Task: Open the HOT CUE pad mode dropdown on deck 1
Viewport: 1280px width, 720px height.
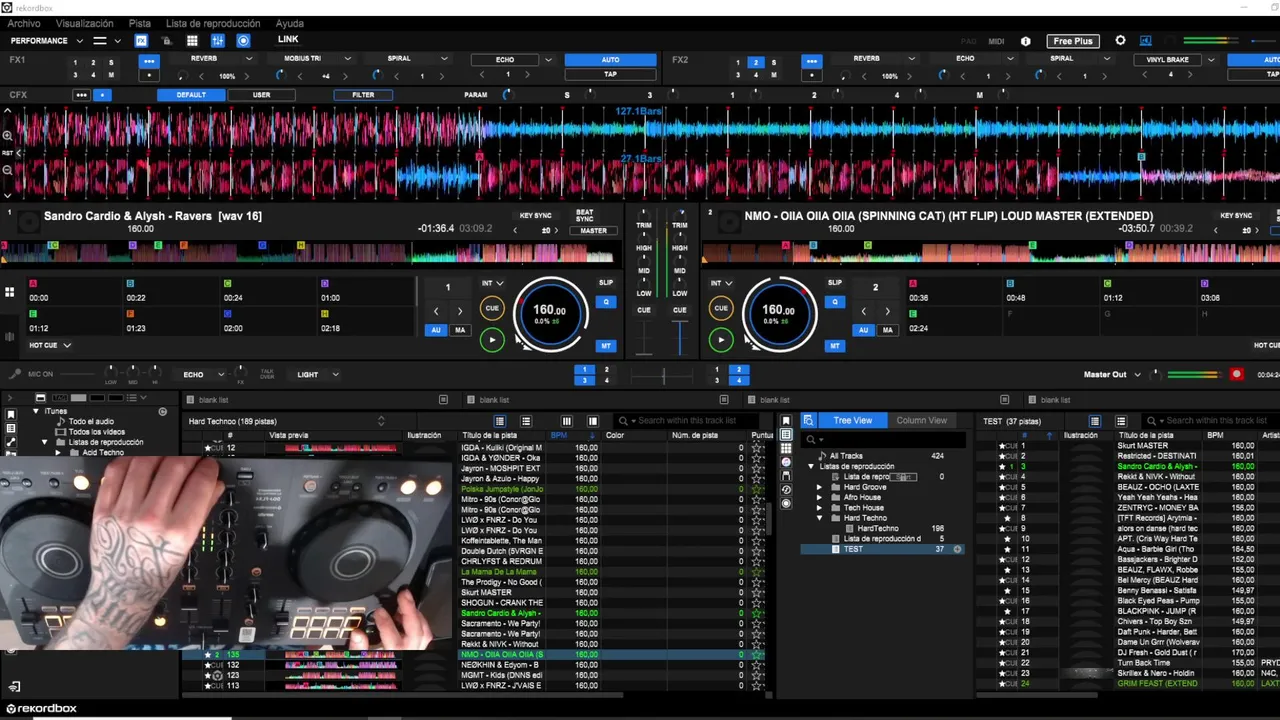Action: click(x=50, y=345)
